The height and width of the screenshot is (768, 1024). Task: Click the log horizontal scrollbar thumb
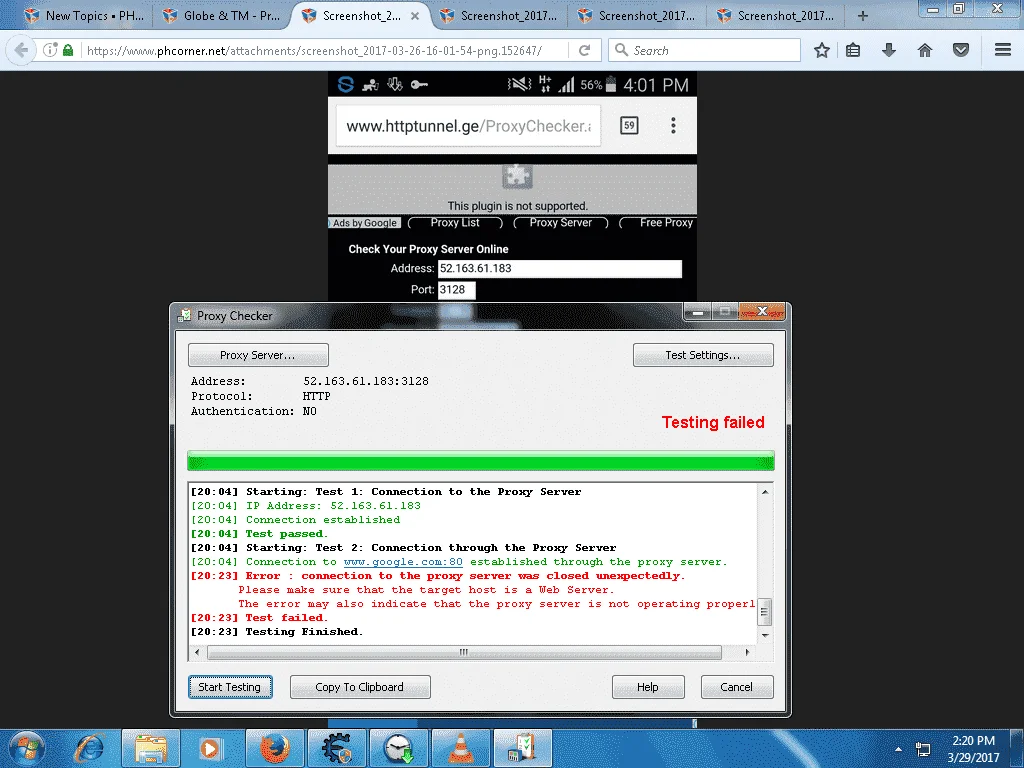[x=464, y=652]
